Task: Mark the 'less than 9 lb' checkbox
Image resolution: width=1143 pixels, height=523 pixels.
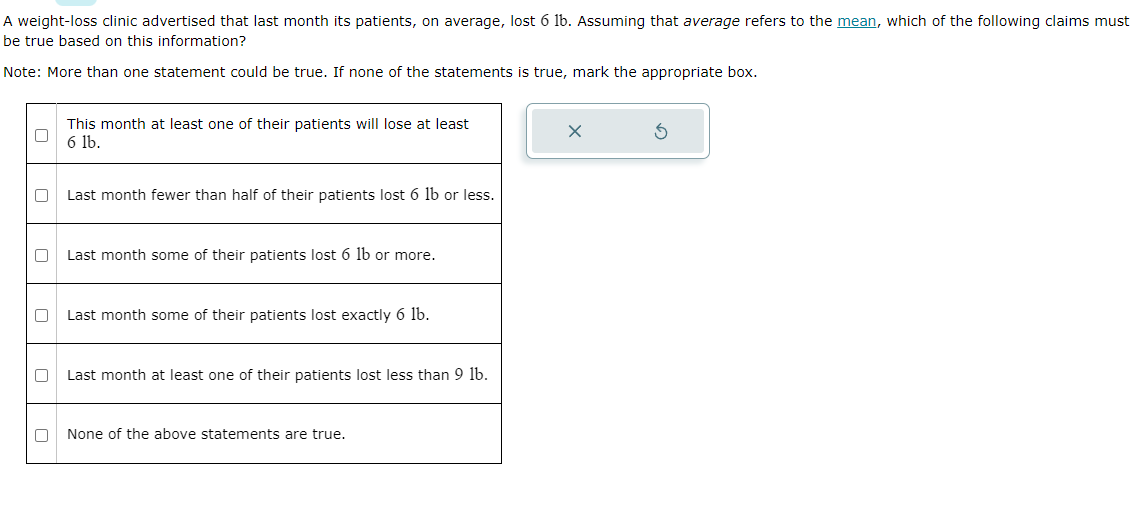Action: [x=42, y=375]
